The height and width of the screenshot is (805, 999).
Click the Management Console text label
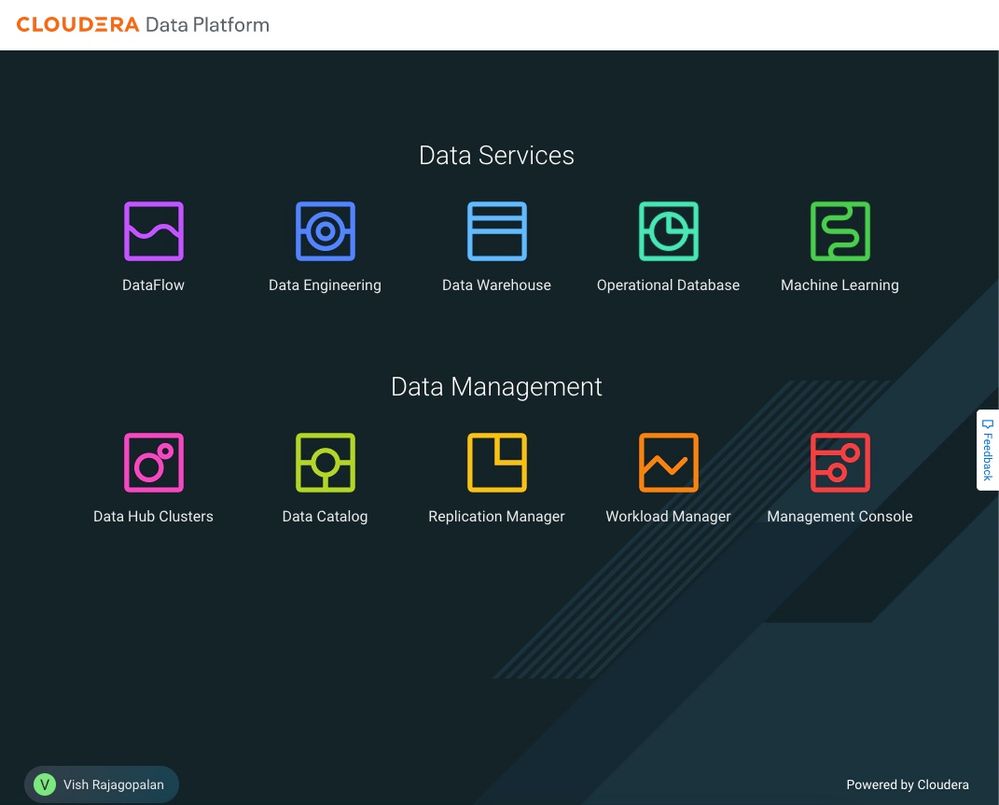[x=840, y=516]
